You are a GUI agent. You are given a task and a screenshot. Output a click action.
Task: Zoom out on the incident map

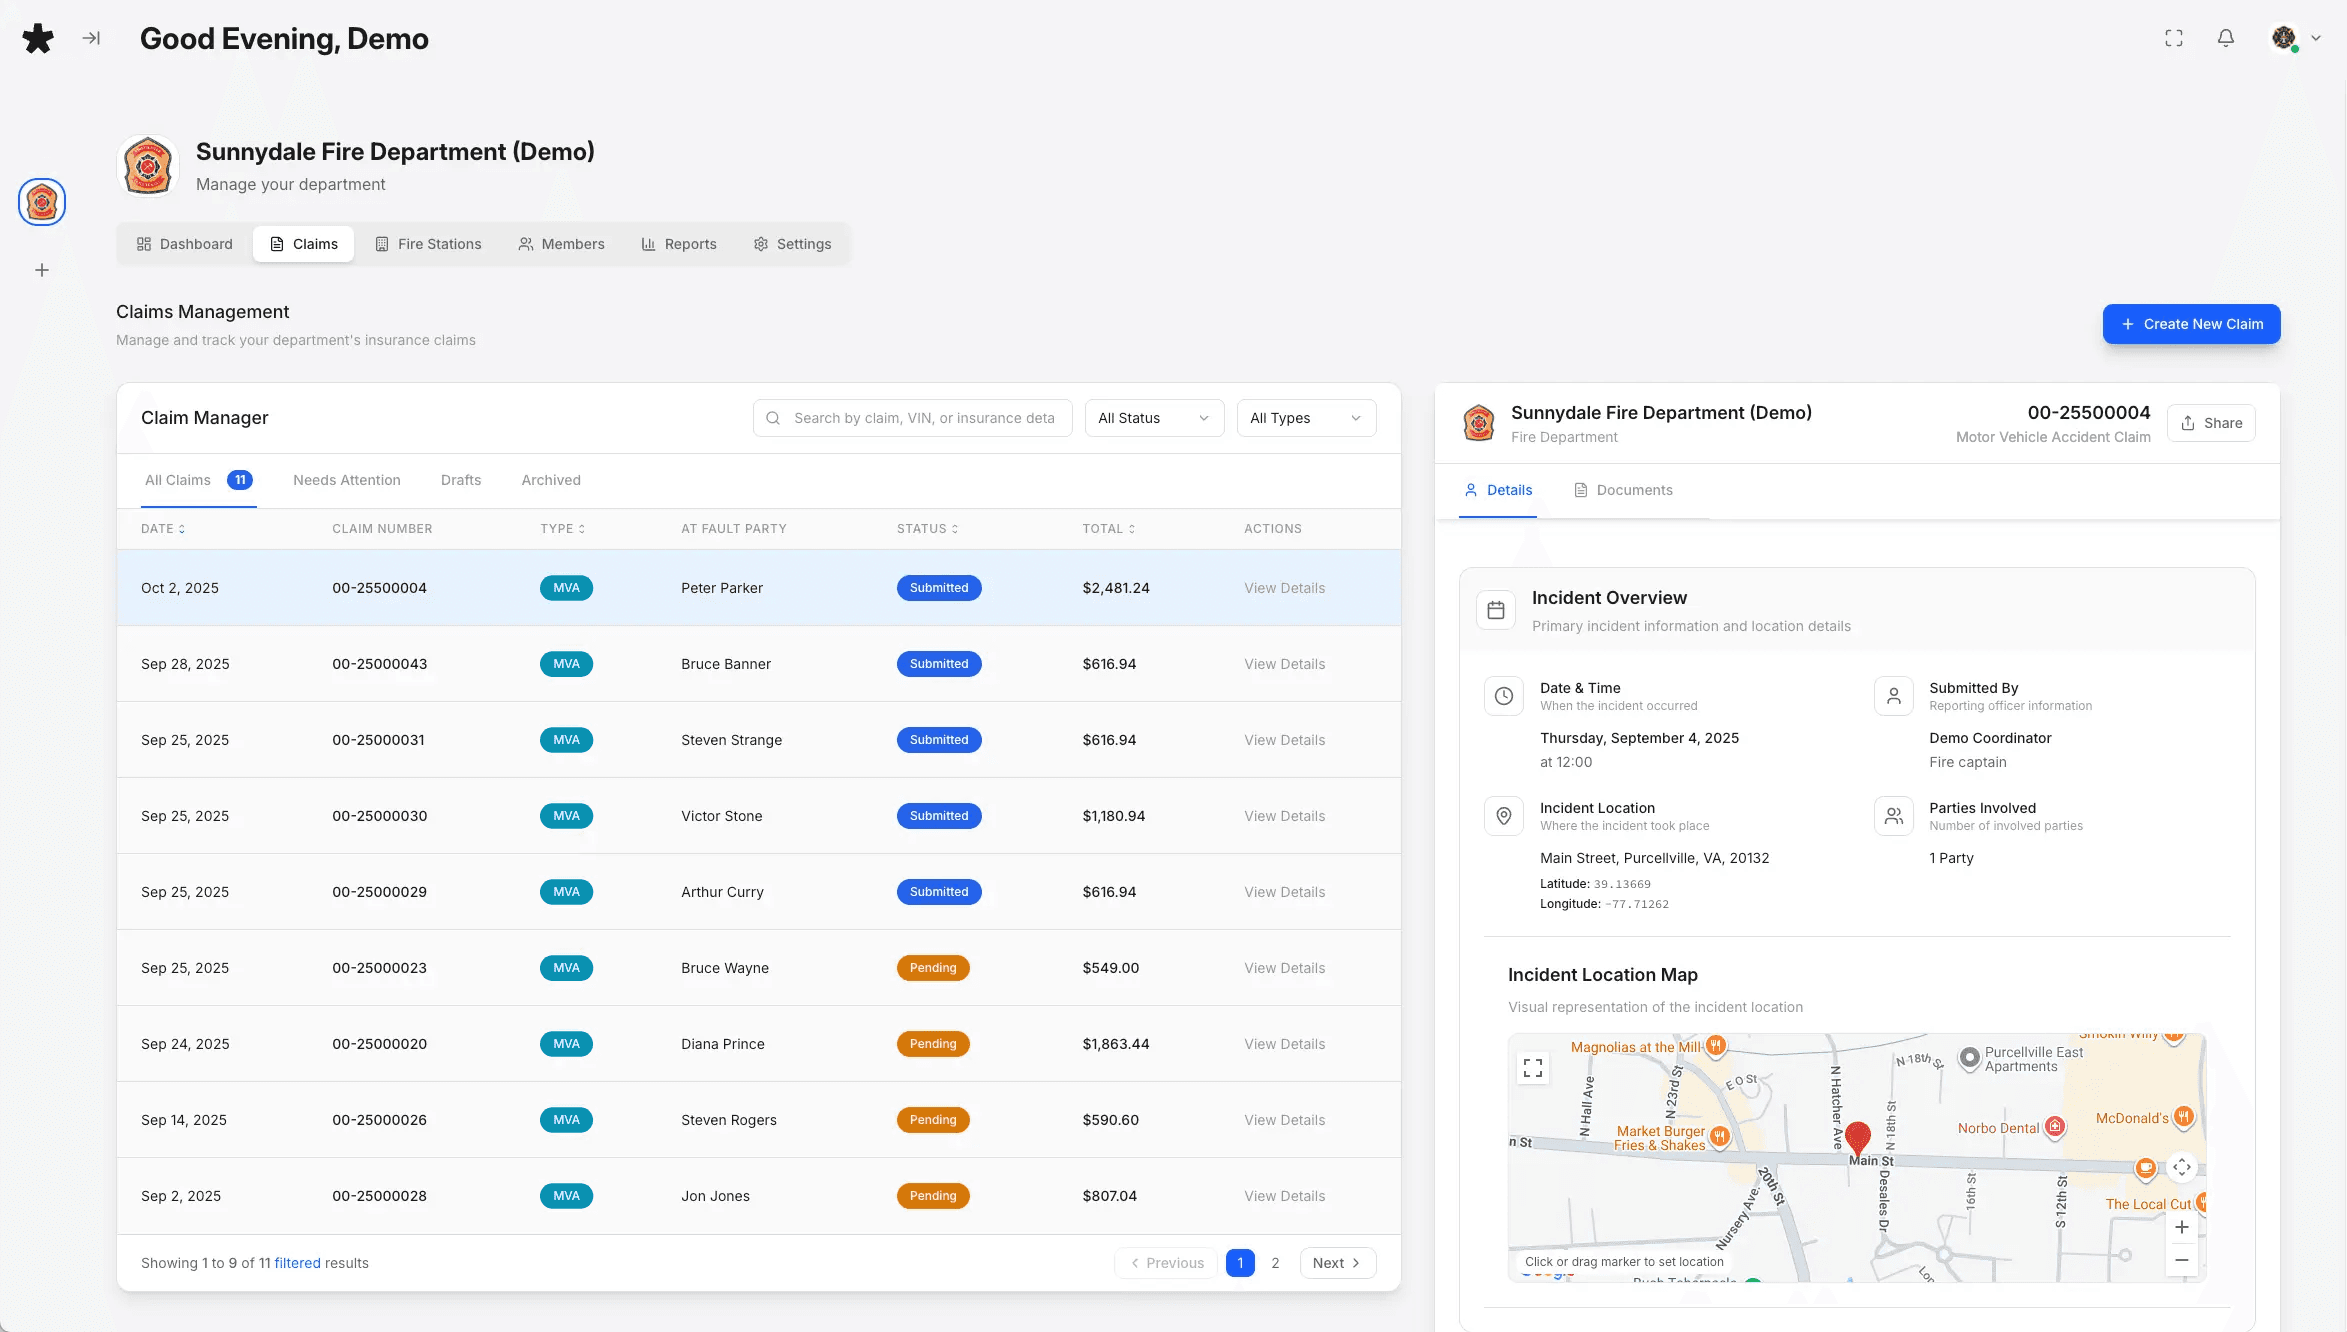pos(2182,1260)
